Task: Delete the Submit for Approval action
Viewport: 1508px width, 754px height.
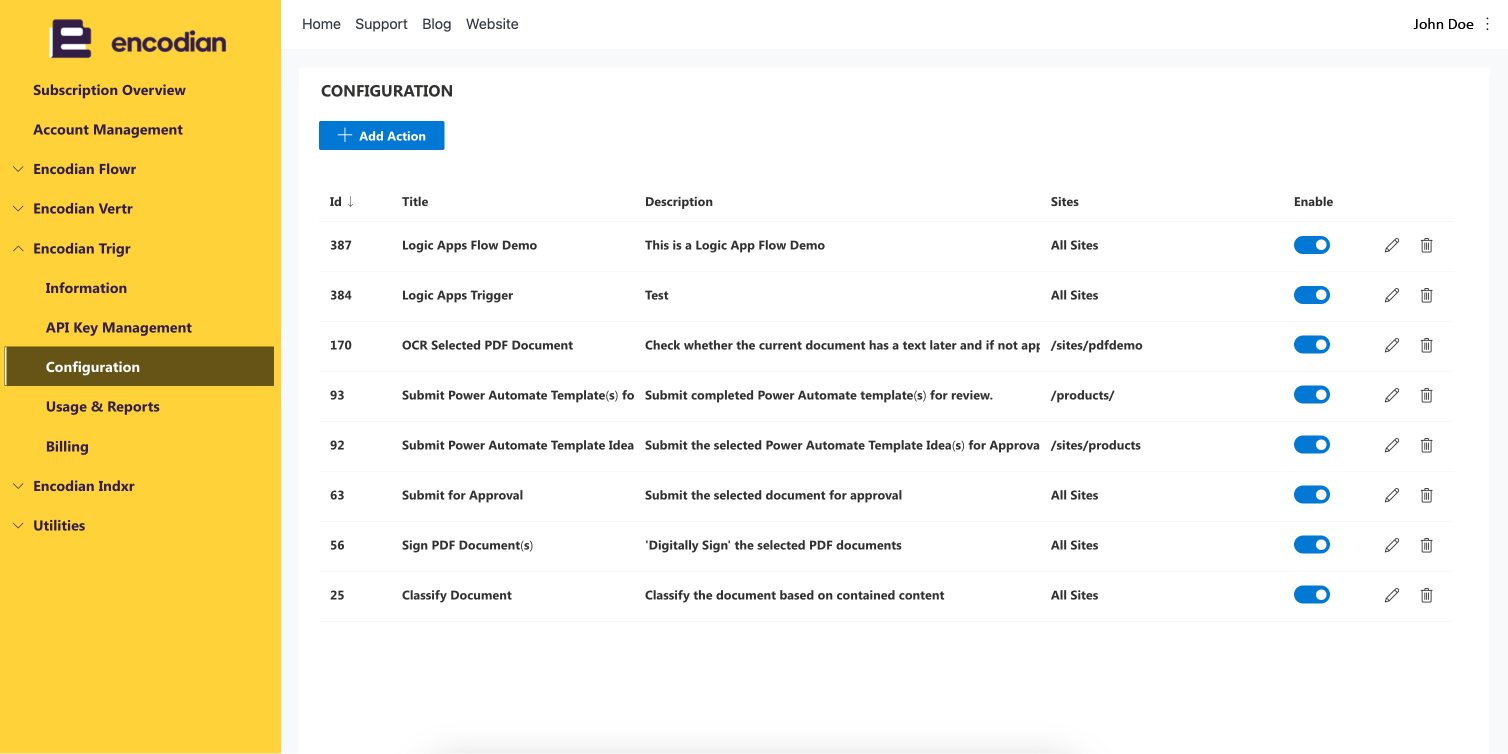Action: point(1427,495)
